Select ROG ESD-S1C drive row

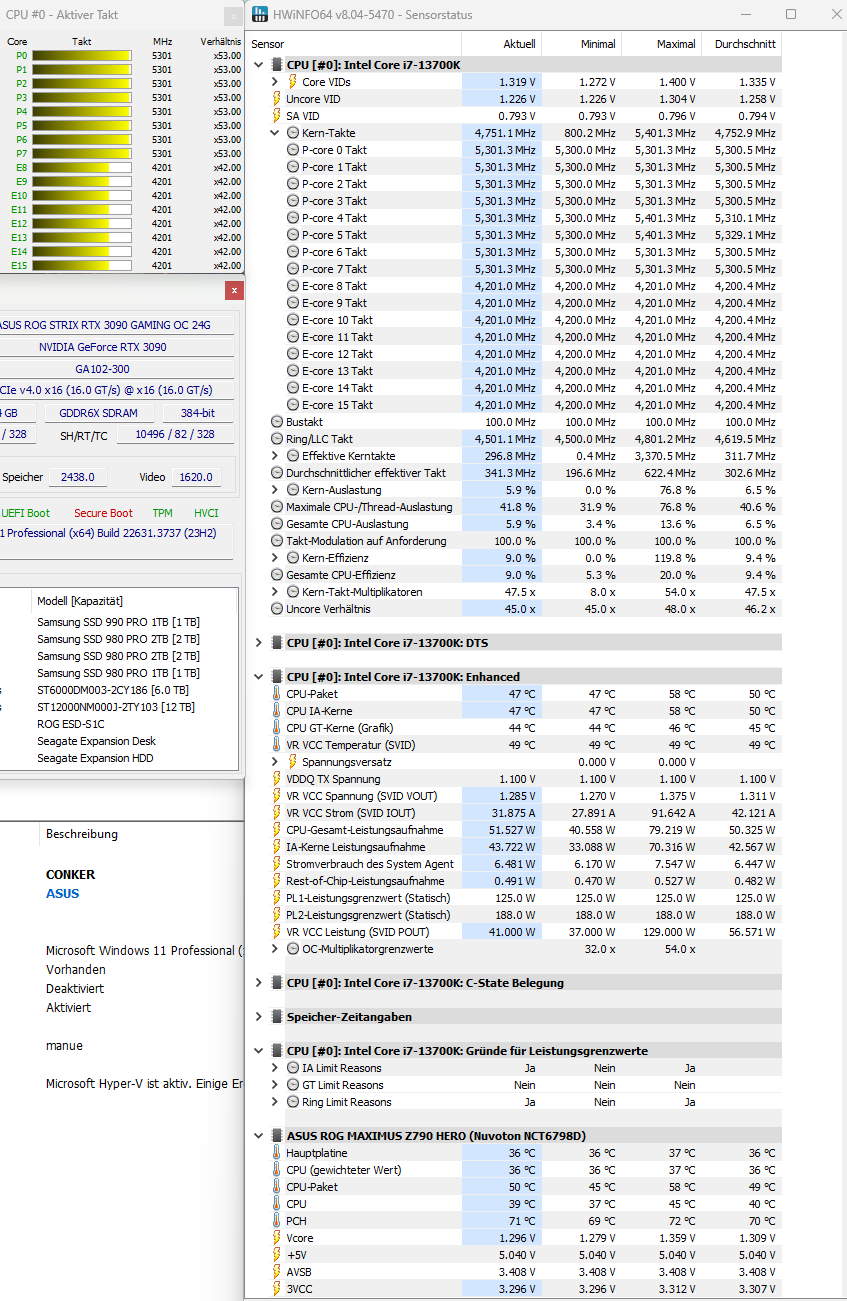pyautogui.click(x=118, y=724)
